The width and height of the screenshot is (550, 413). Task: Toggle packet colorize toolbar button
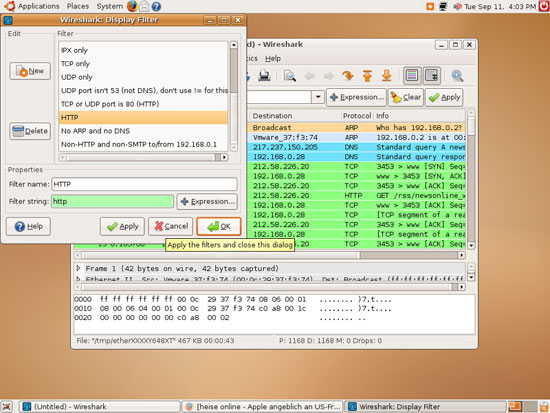[412, 75]
